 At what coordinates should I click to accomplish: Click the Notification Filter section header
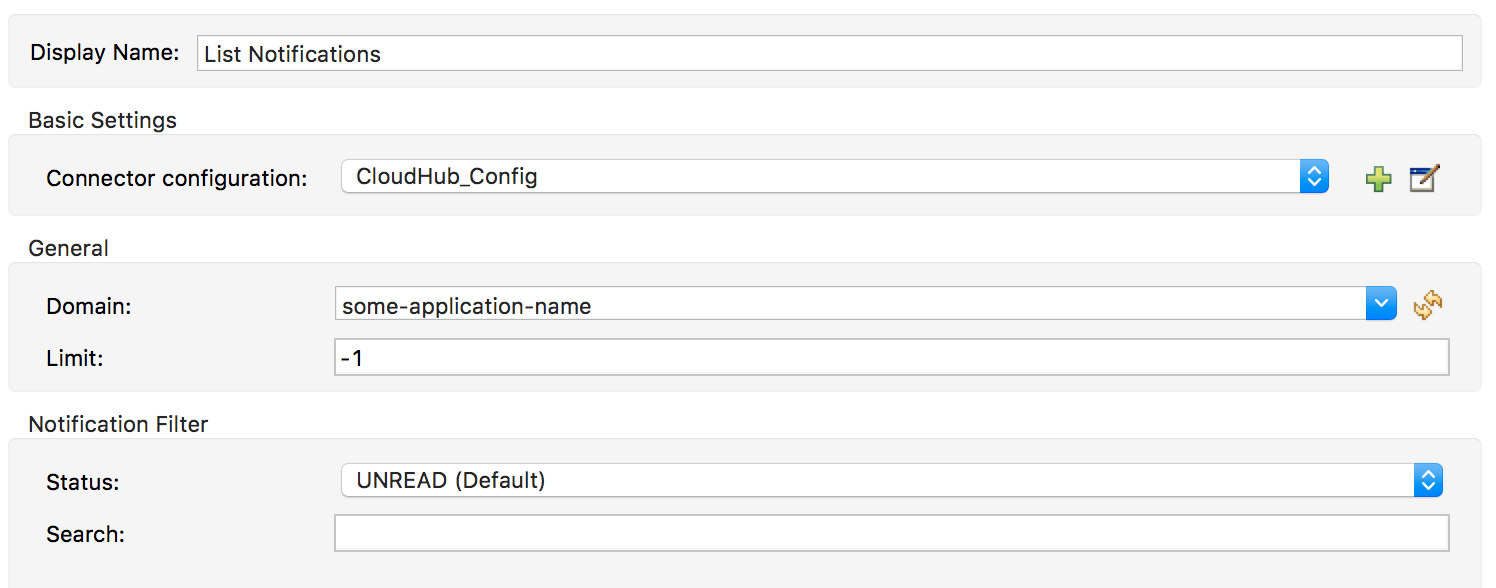click(x=119, y=424)
